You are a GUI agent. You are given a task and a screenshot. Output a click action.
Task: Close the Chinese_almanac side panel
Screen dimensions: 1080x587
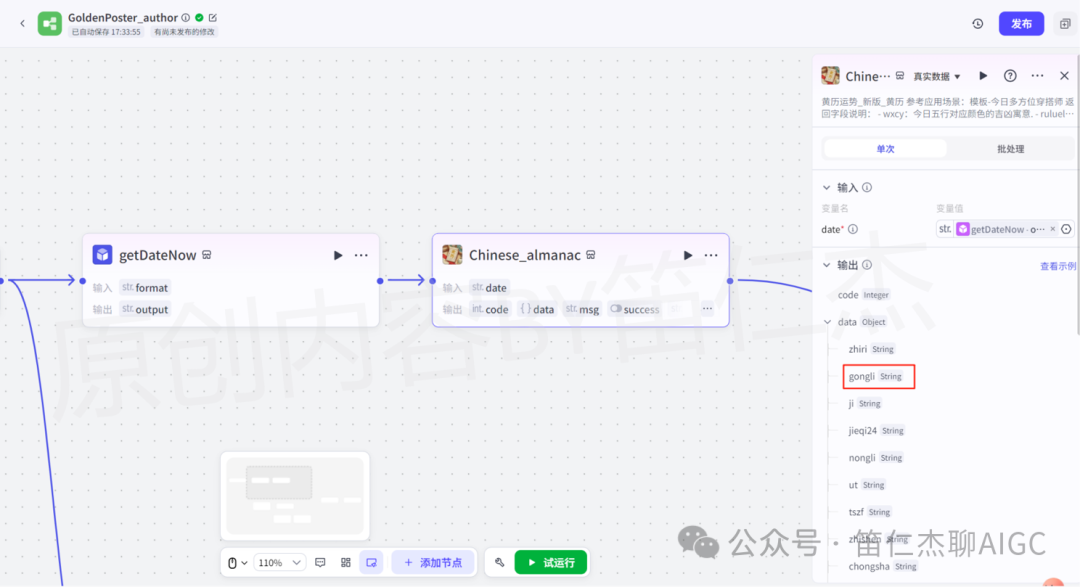[x=1064, y=76]
